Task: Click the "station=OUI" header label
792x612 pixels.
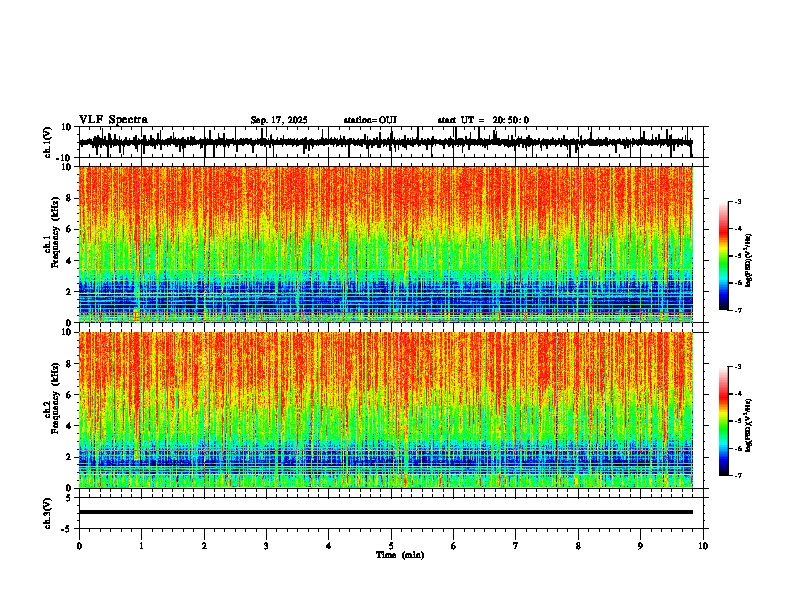Action: pyautogui.click(x=370, y=120)
